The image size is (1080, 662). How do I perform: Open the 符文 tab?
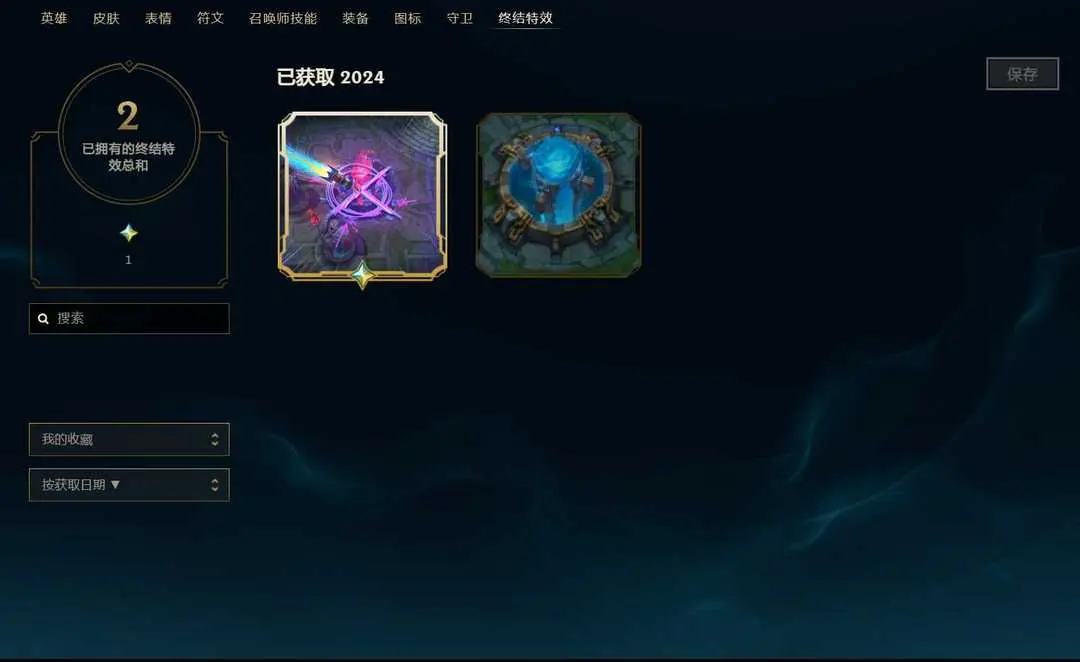[x=210, y=18]
